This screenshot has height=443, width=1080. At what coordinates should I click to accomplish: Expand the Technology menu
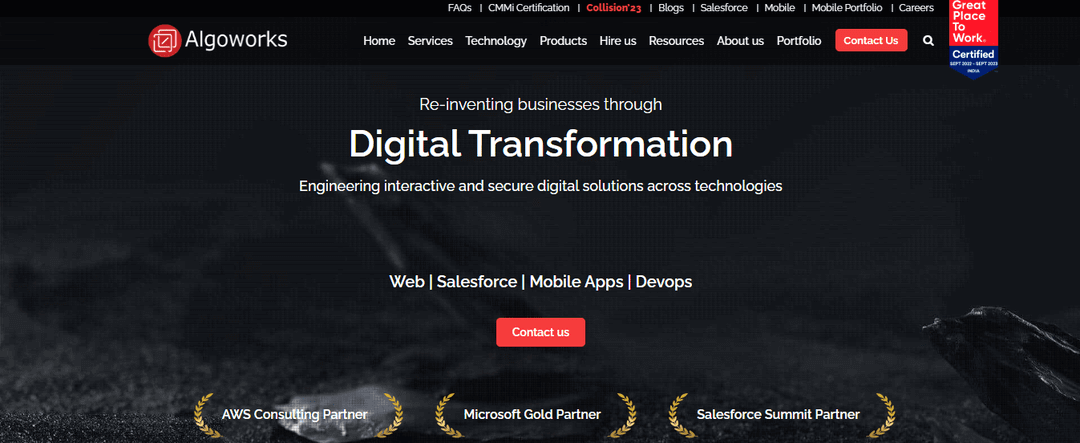496,41
